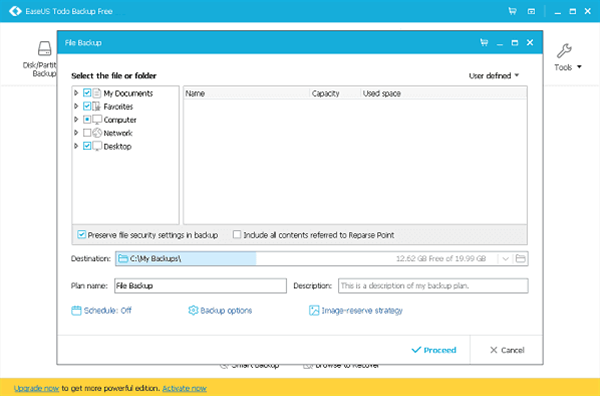This screenshot has height=396, width=600.
Task: Open the destination path dropdown arrow
Action: (x=505, y=259)
